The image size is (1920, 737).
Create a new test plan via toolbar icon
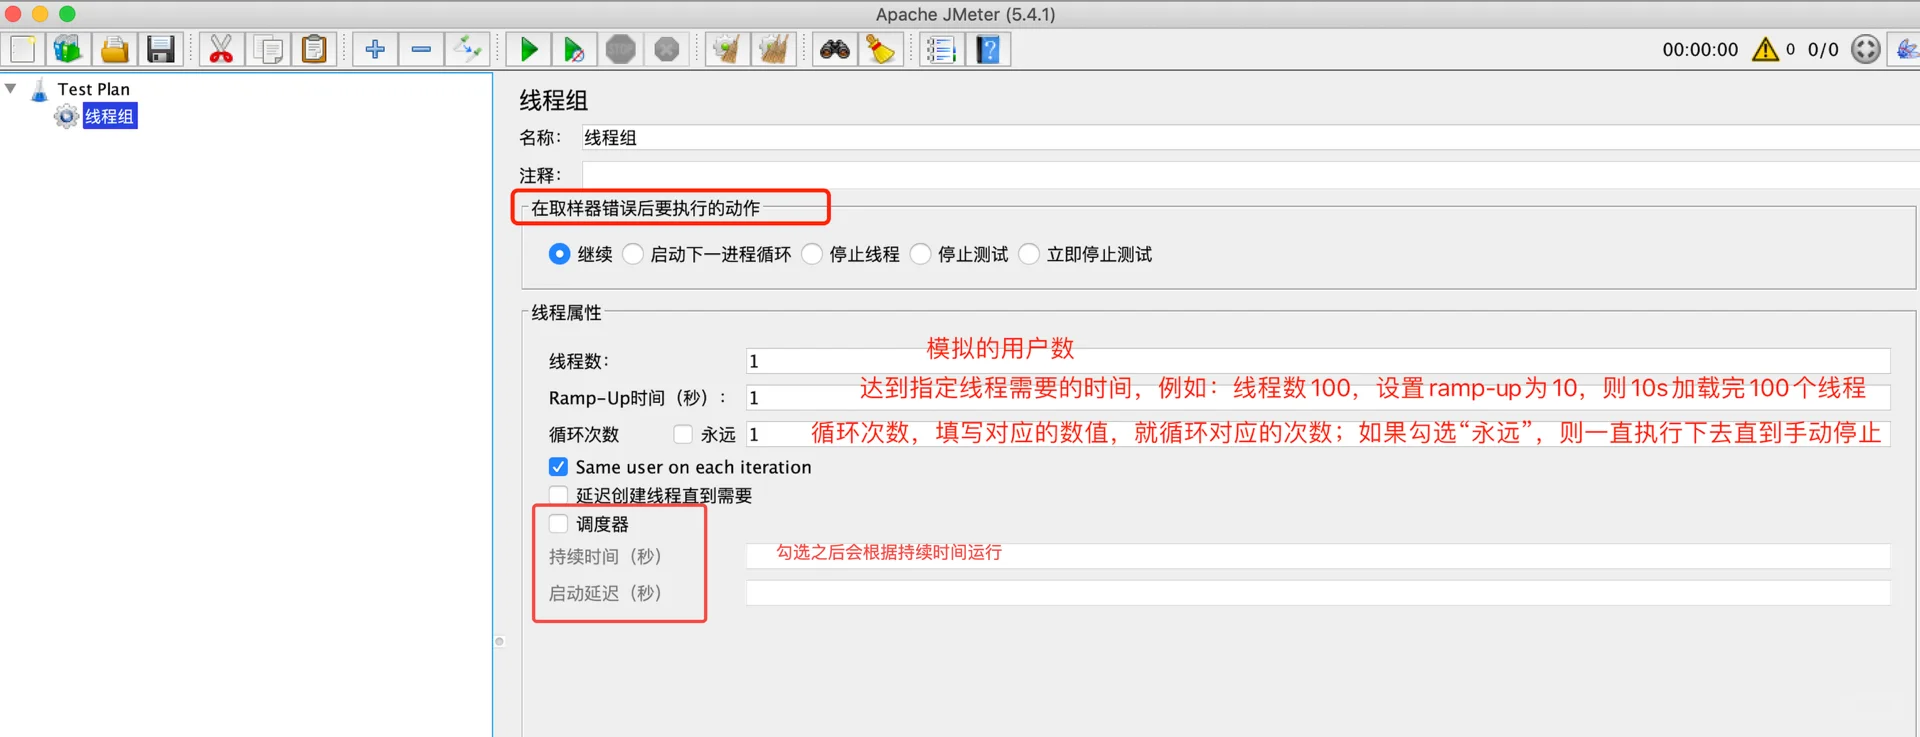pos(22,49)
